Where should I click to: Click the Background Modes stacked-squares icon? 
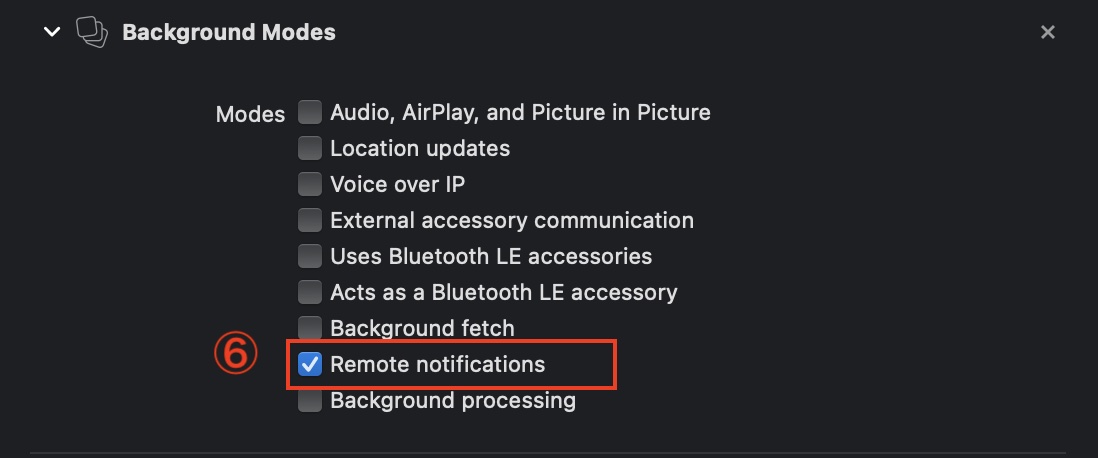[x=92, y=32]
